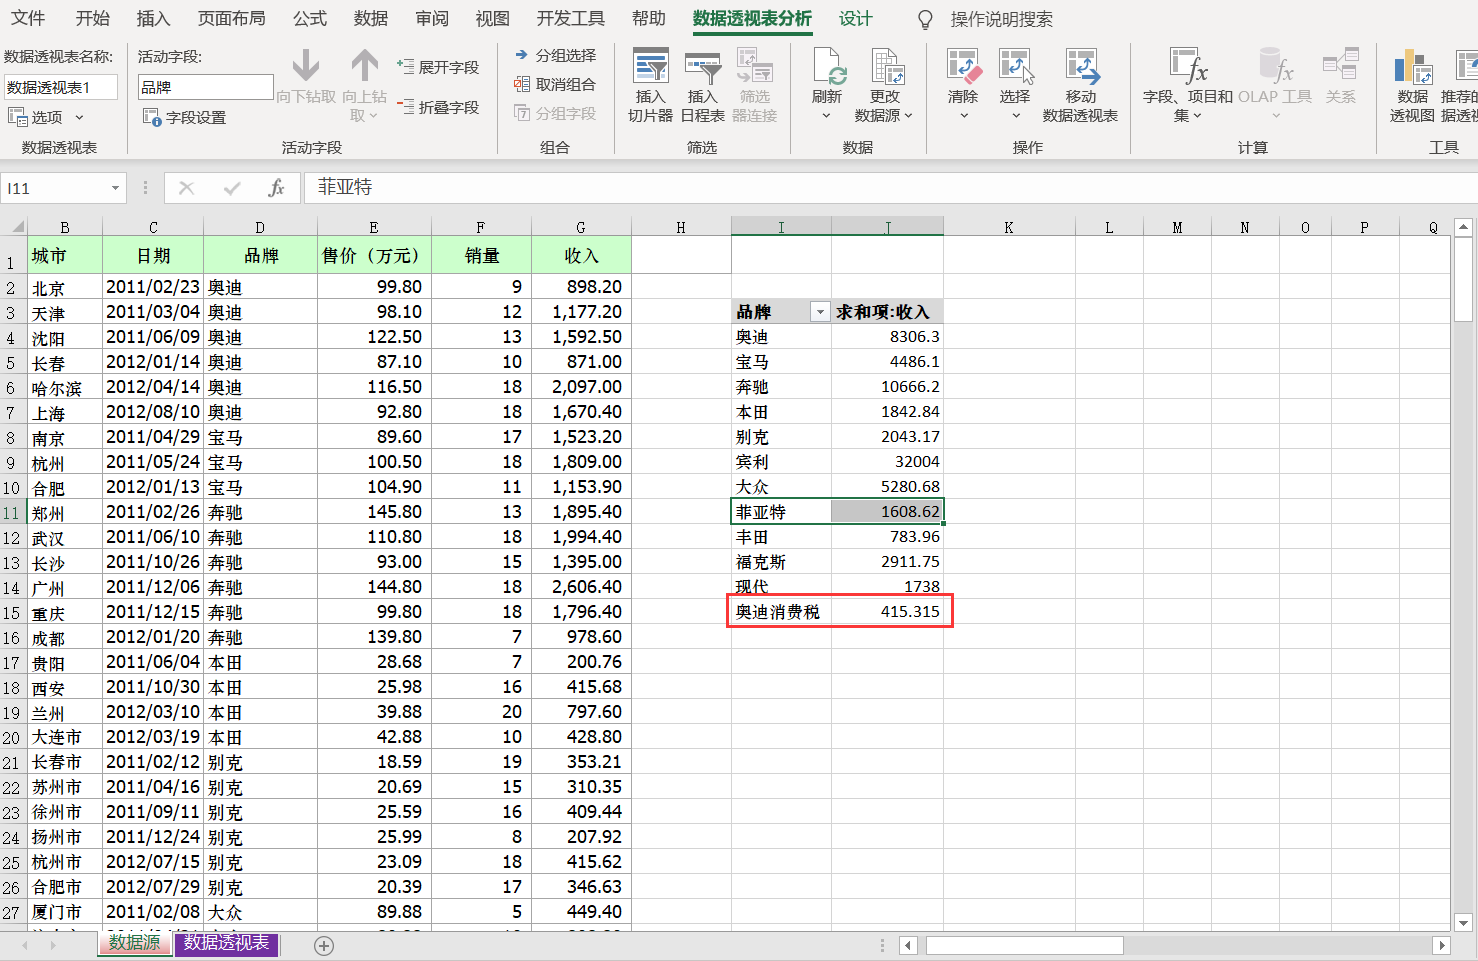The image size is (1478, 961).
Task: Click the 选择 select icon
Action: (x=1015, y=66)
